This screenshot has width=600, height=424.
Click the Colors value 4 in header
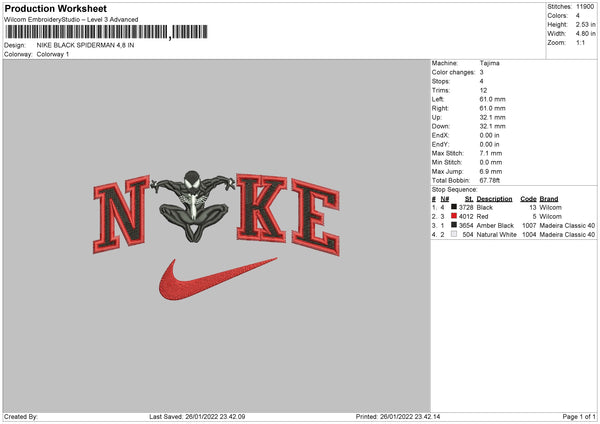[x=578, y=16]
